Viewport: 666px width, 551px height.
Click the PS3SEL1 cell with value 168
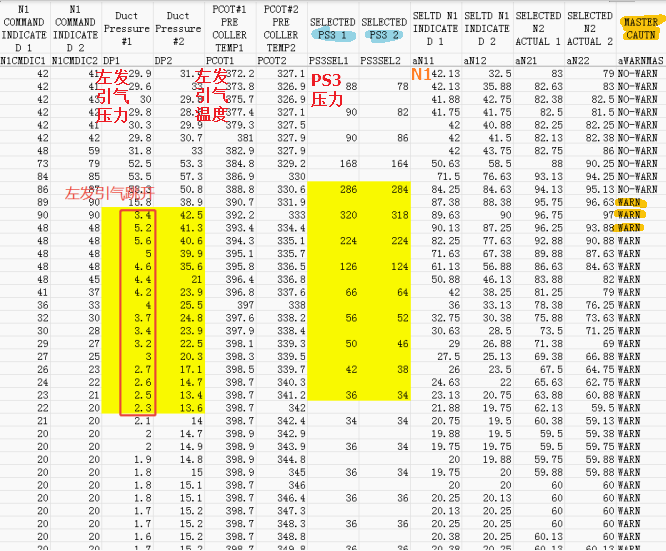(x=347, y=163)
